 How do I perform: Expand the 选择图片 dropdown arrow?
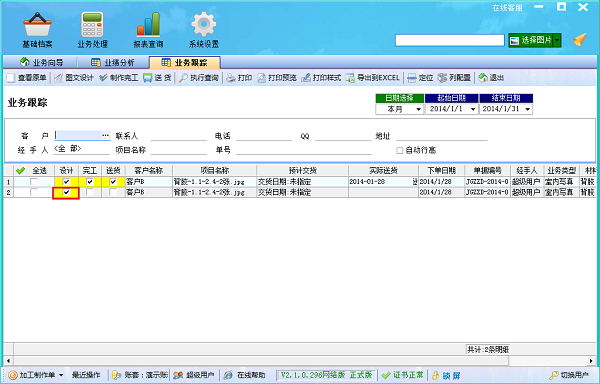(x=557, y=40)
